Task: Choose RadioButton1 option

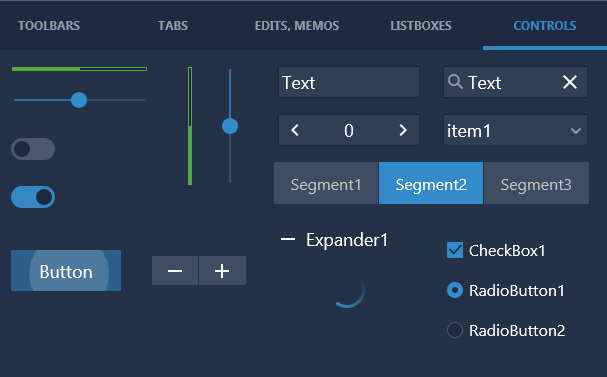Action: pos(455,290)
